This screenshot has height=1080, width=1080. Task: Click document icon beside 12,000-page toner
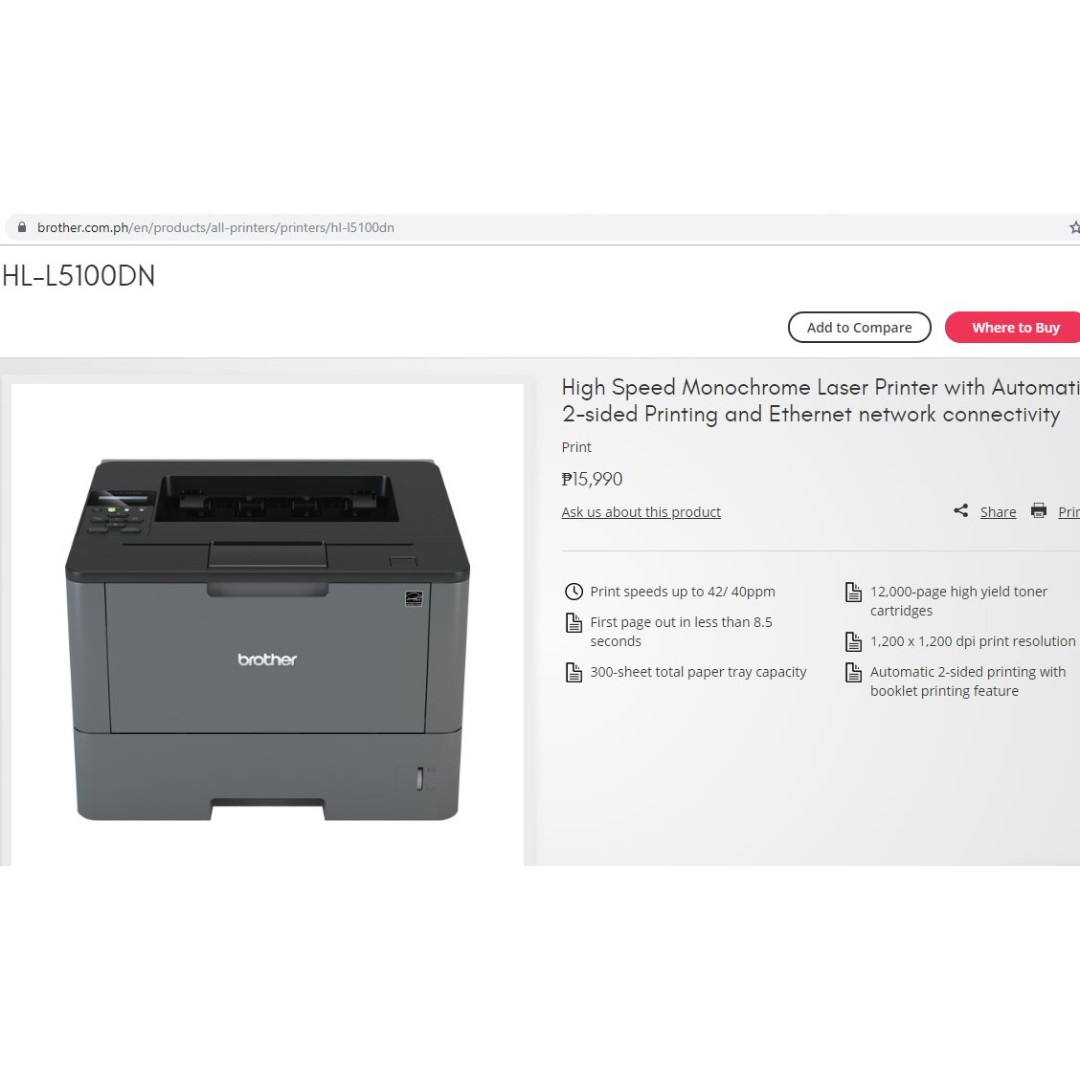click(853, 592)
